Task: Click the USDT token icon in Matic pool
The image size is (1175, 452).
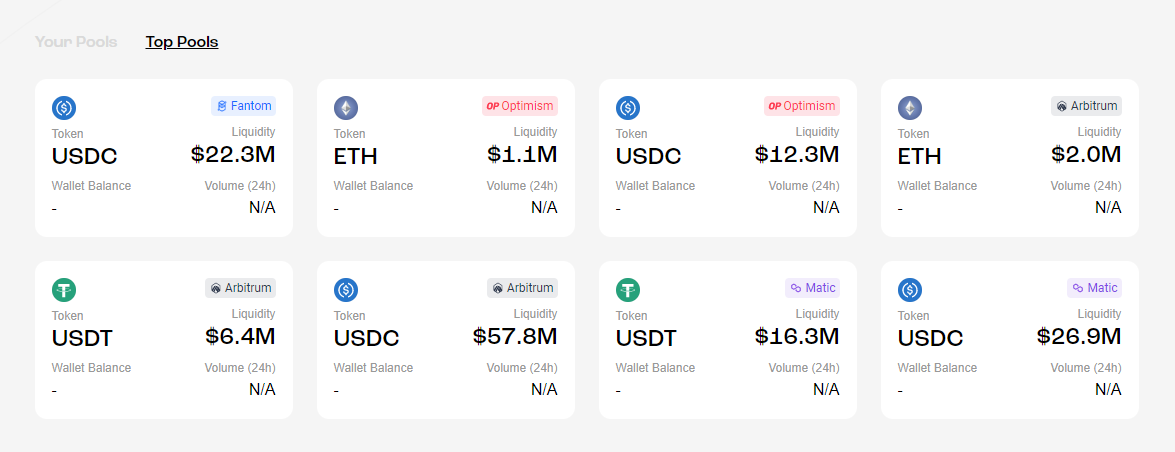Action: 628,290
